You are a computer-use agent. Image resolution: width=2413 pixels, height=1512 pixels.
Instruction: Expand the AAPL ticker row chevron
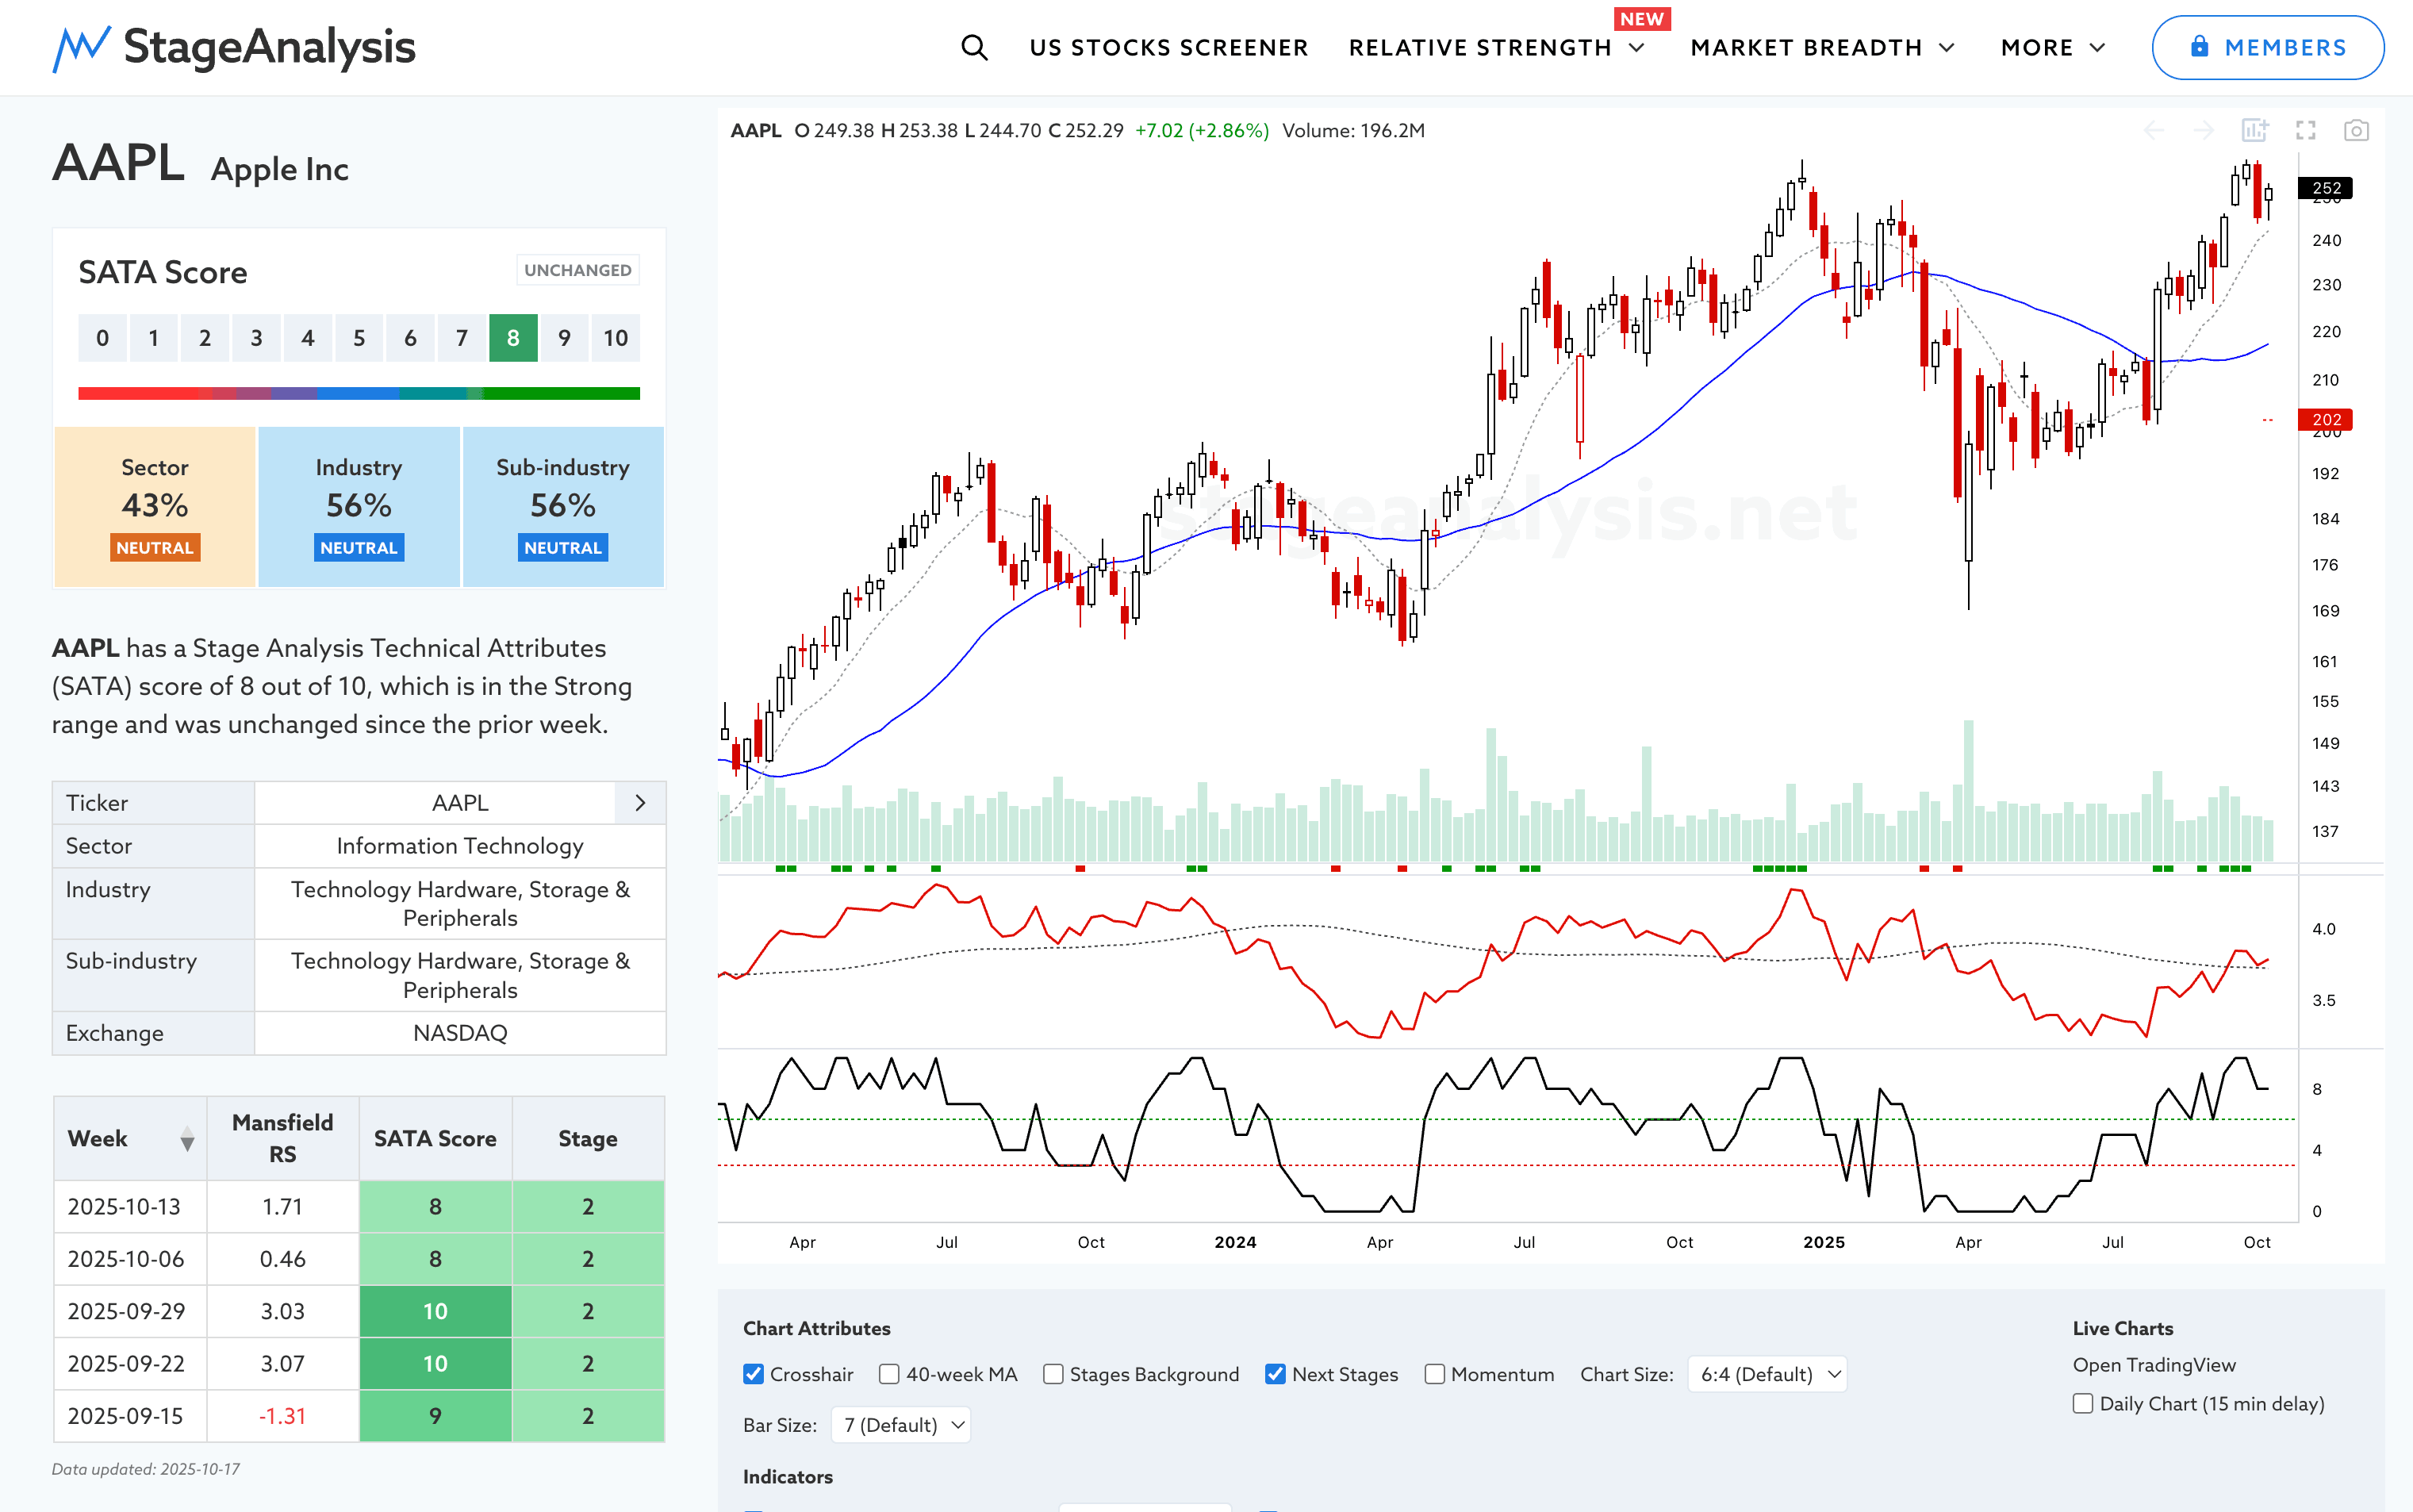click(640, 803)
